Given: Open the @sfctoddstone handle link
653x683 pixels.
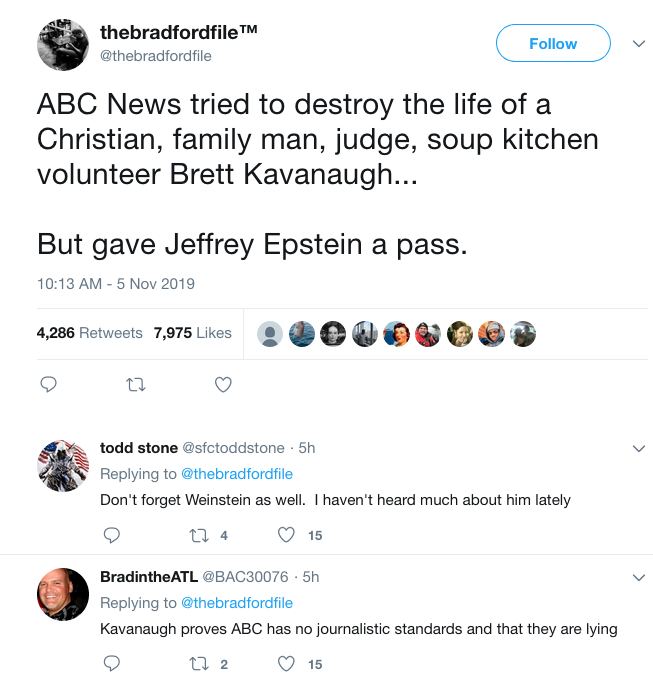Looking at the screenshot, I should (232, 448).
